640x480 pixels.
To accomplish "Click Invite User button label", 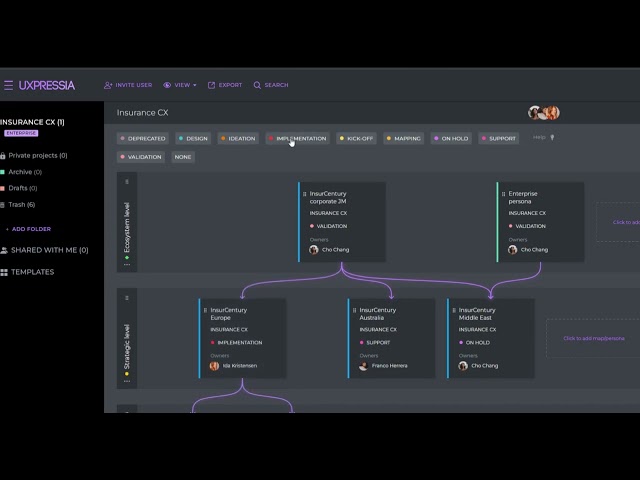I will (x=133, y=85).
